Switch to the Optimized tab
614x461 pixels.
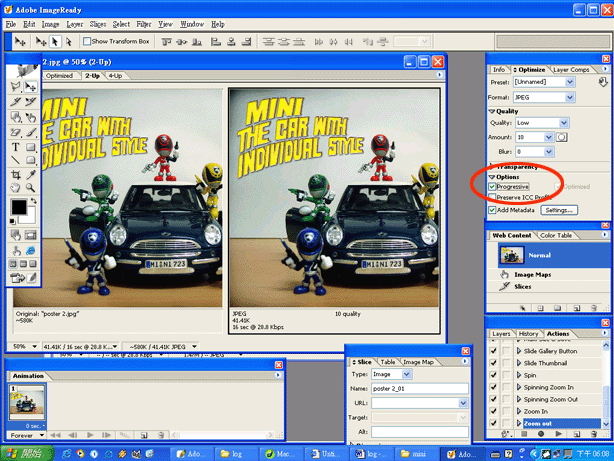coord(59,76)
